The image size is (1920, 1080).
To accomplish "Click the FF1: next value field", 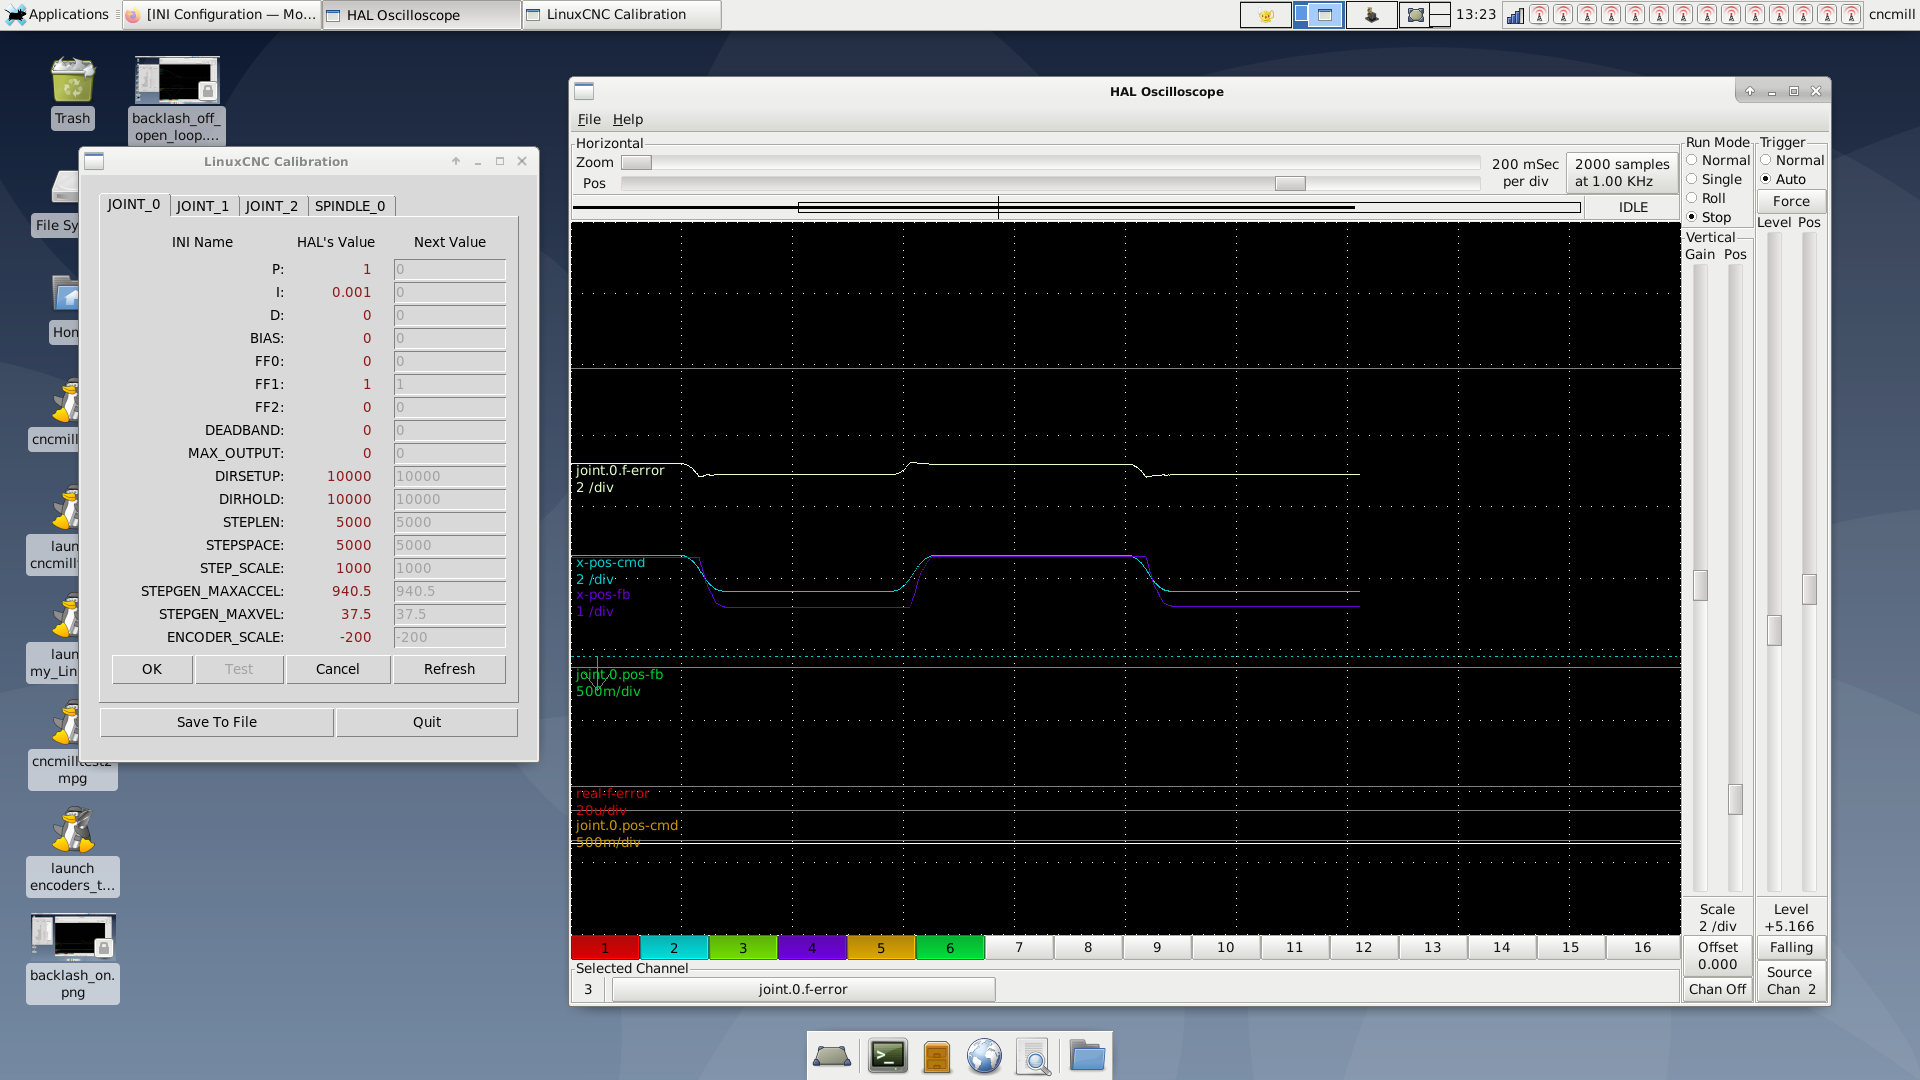I will (449, 384).
